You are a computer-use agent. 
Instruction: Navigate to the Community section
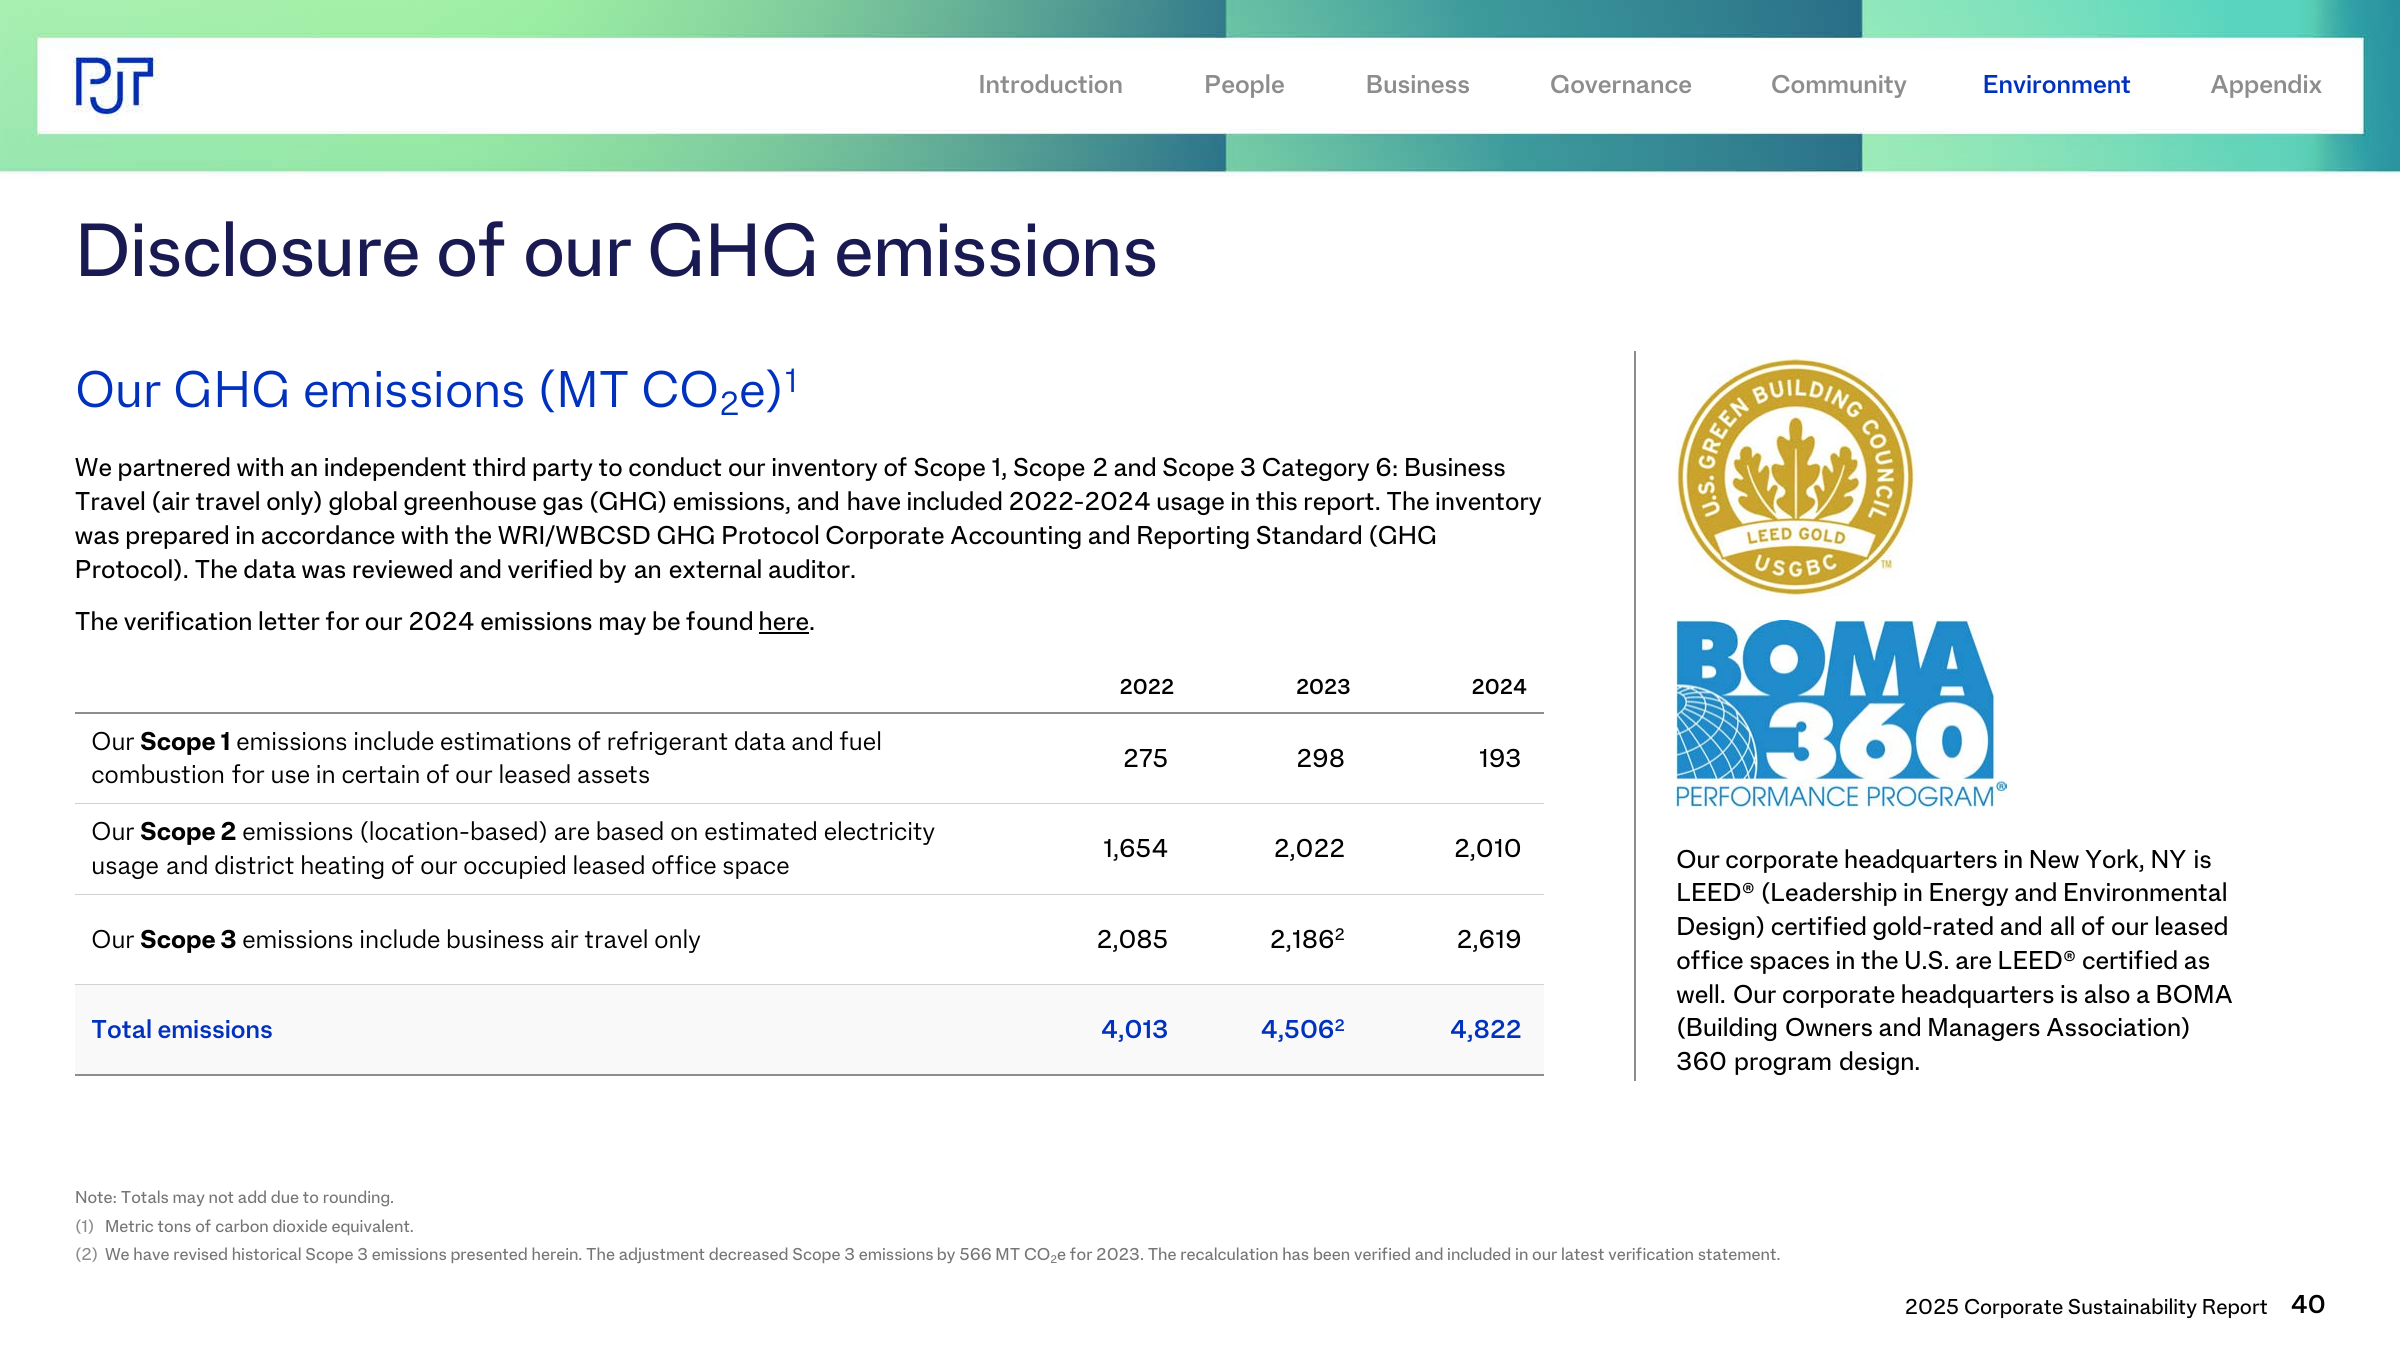coord(1838,85)
